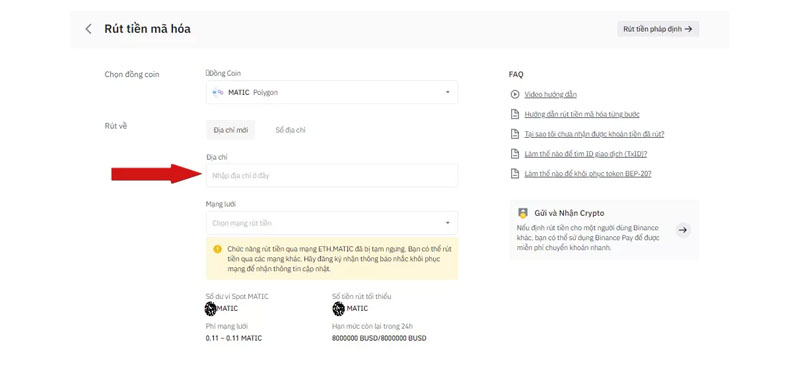Click the Rút về section label
This screenshot has width=800, height=365.
click(116, 126)
